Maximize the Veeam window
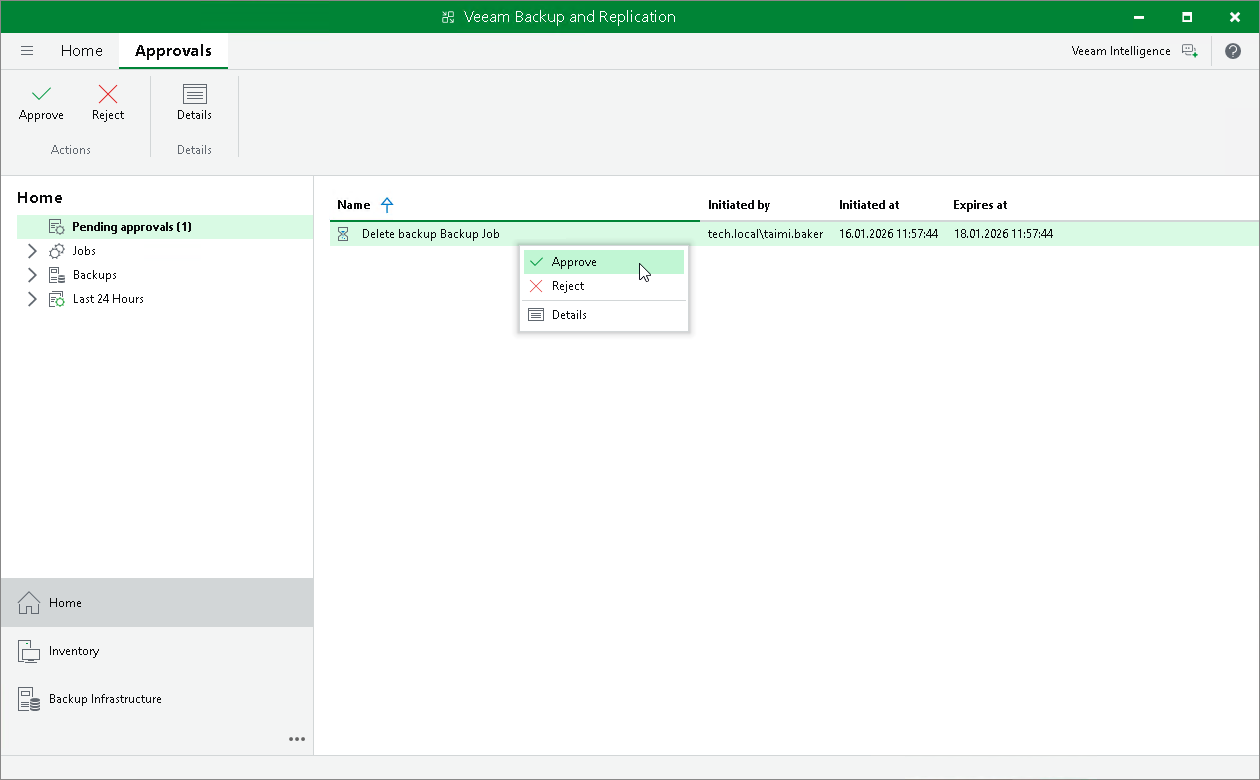 [x=1187, y=17]
